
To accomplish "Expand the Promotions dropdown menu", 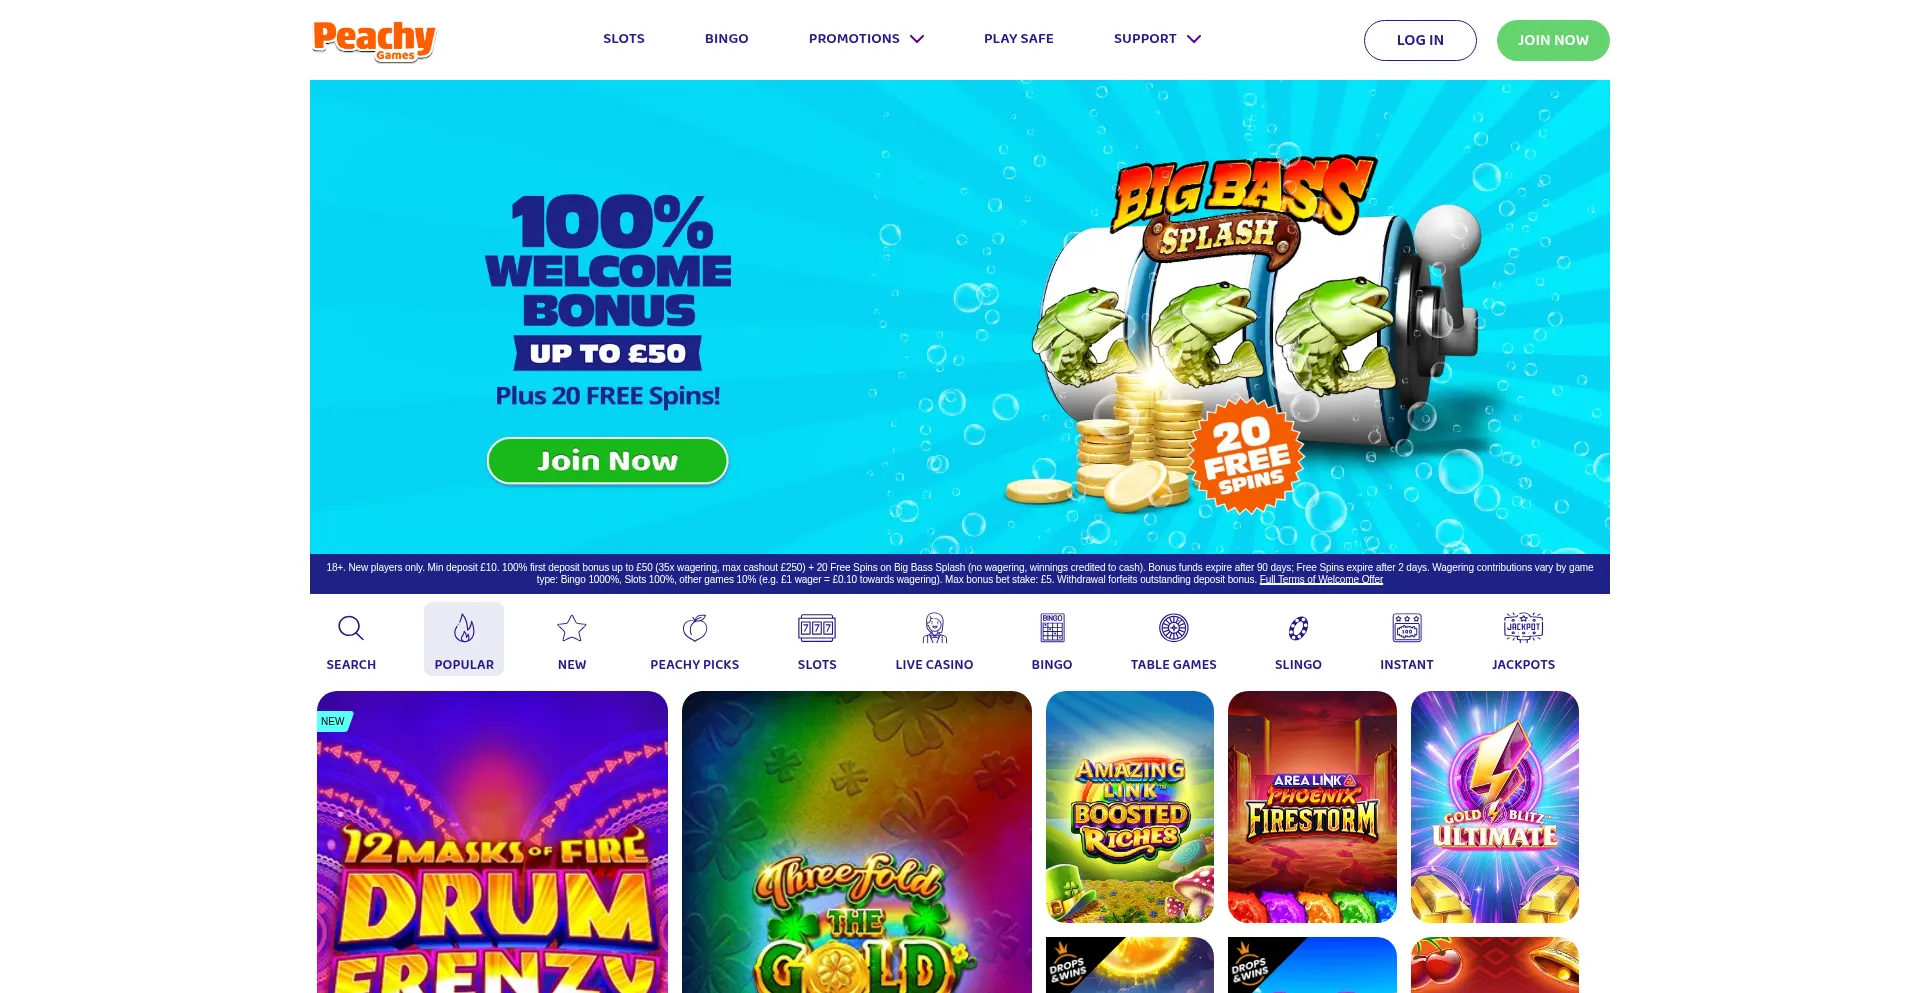I will pos(866,39).
